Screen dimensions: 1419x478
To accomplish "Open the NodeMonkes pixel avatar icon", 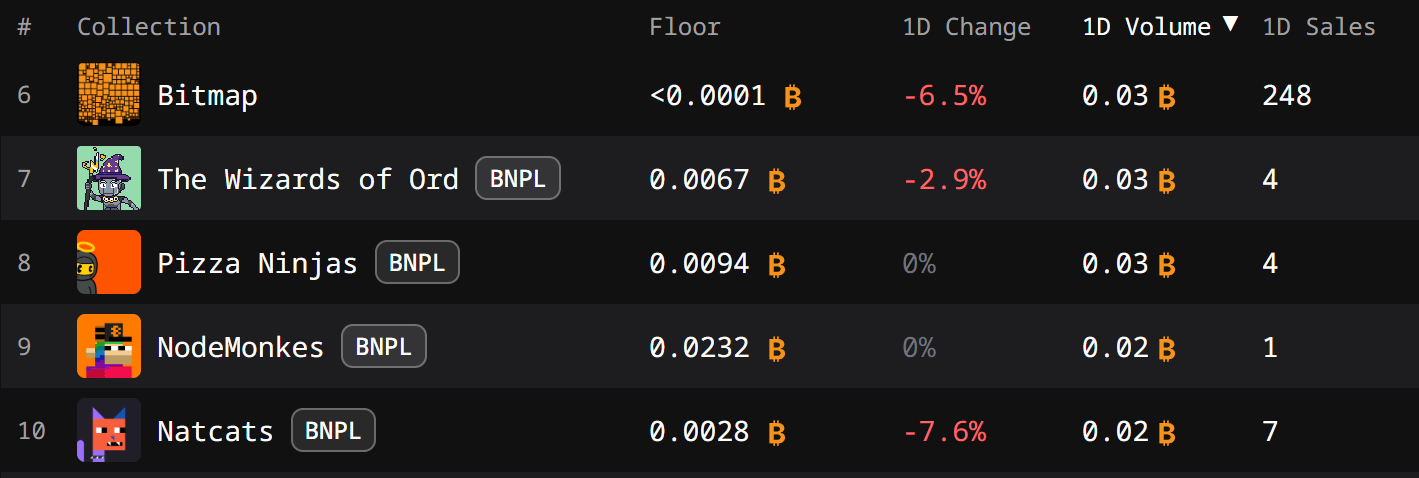I will [x=109, y=346].
